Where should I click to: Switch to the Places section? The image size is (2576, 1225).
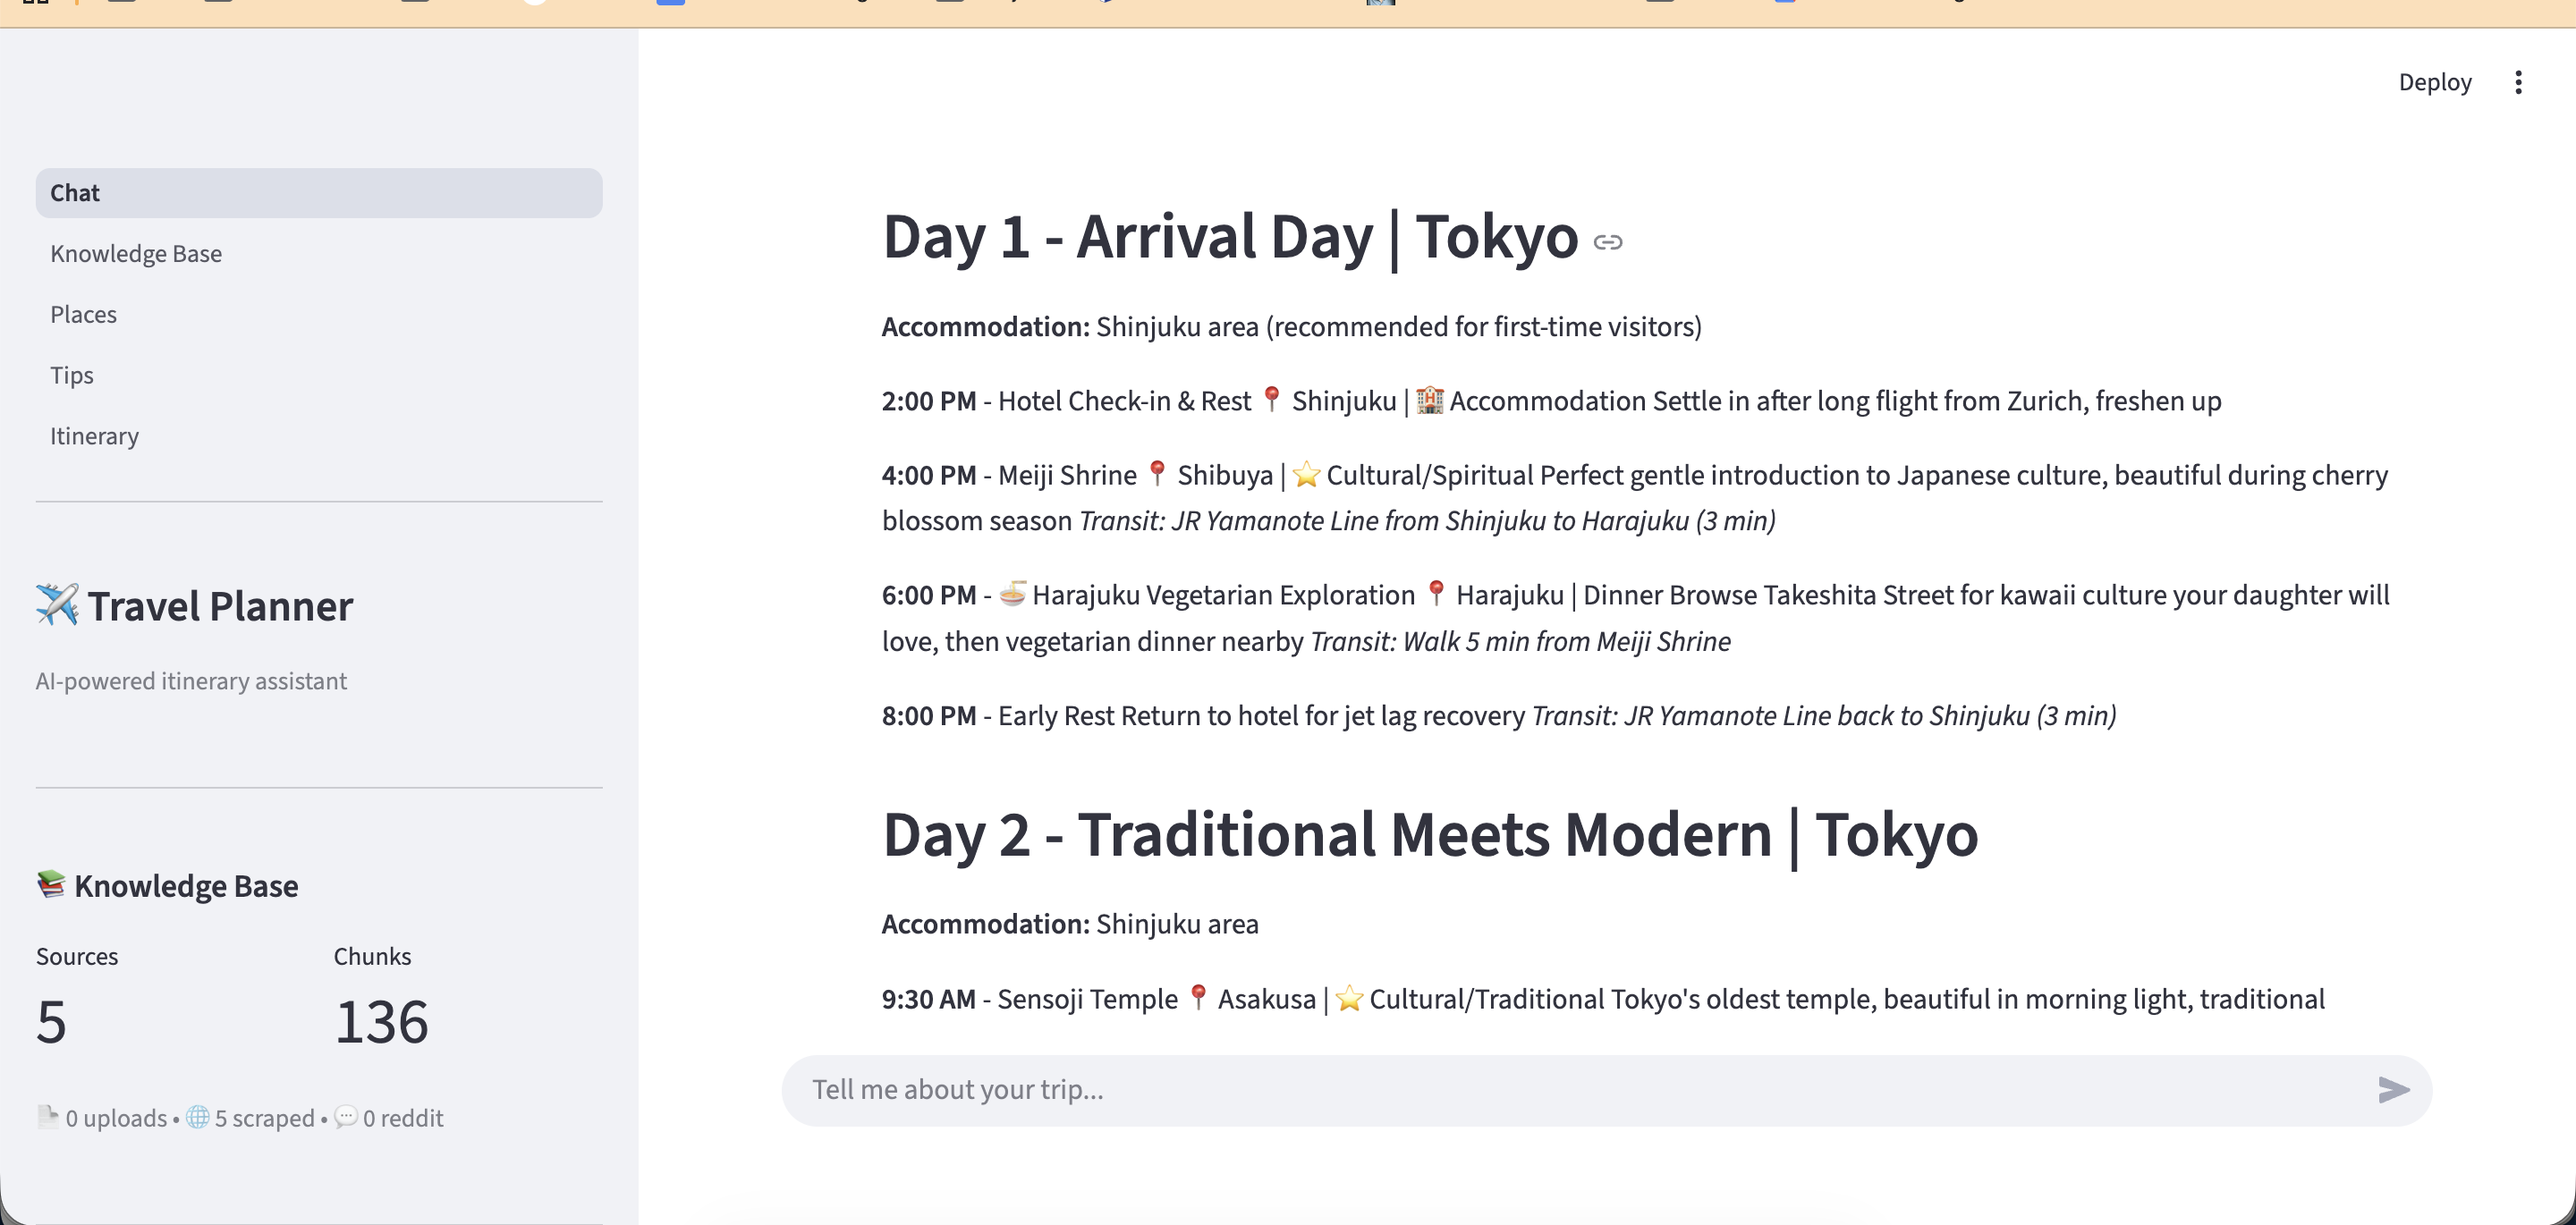tap(83, 314)
